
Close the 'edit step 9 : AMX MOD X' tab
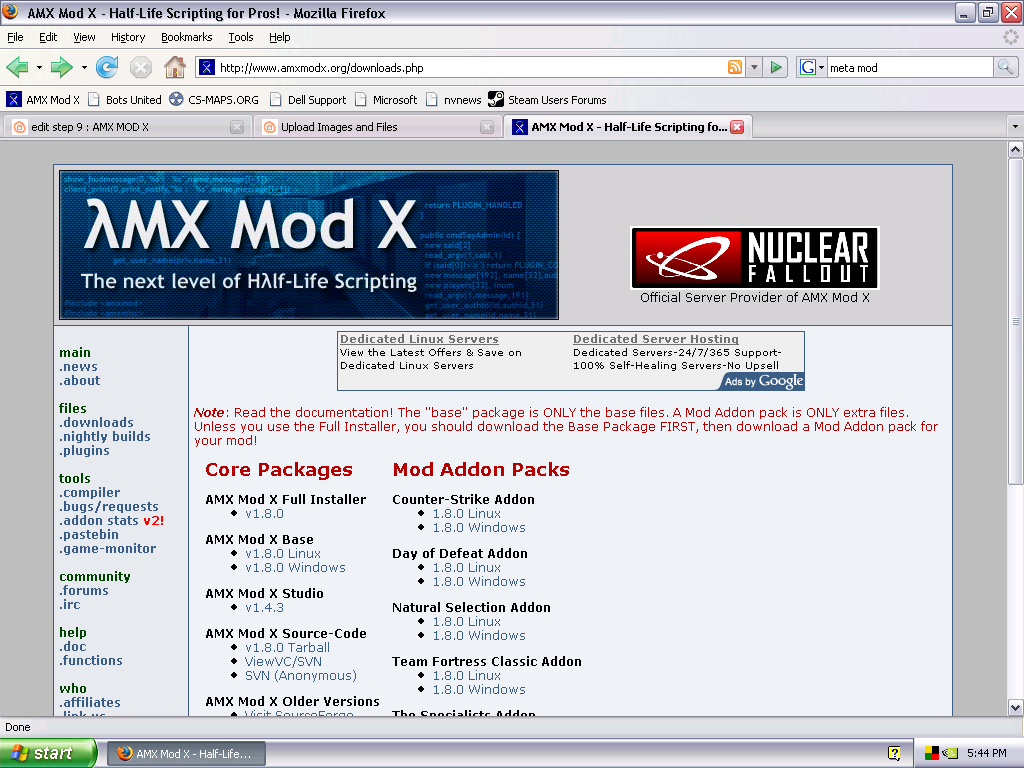pos(237,127)
